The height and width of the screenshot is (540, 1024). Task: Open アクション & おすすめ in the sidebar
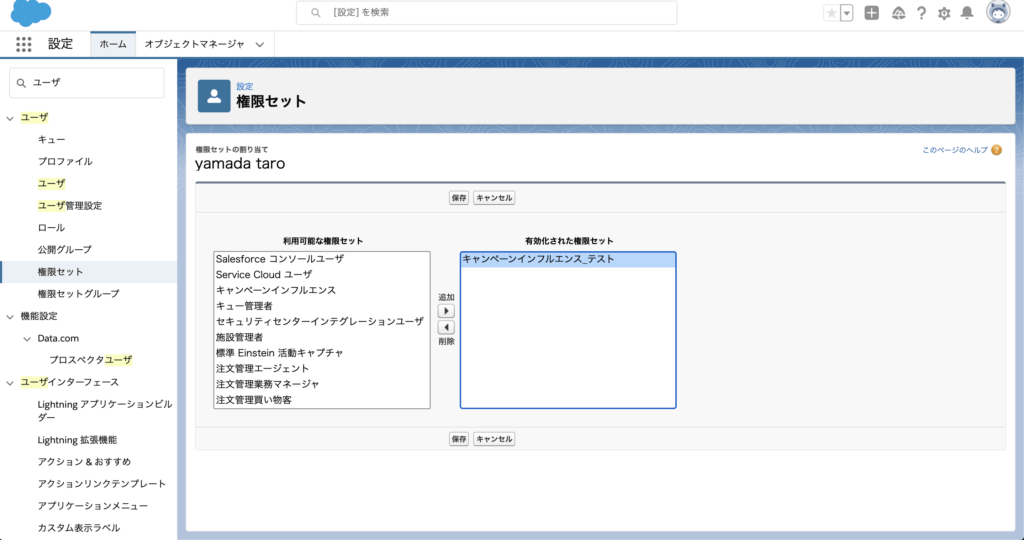tap(84, 462)
